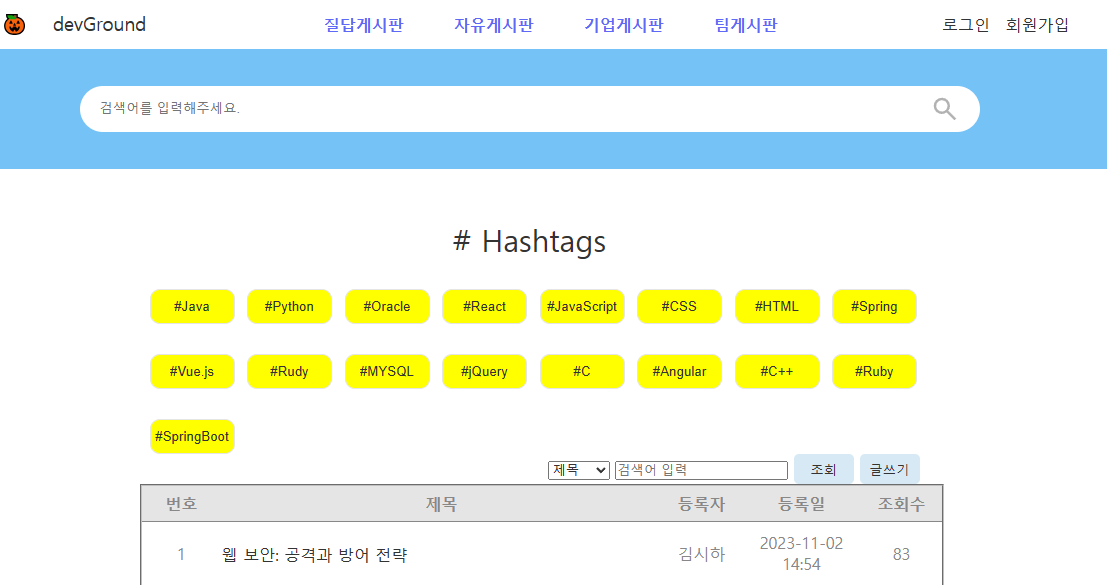Click the 로그인 link

click(x=965, y=25)
